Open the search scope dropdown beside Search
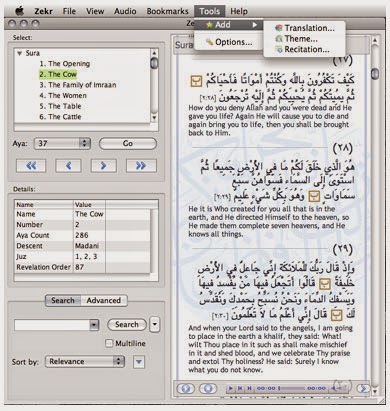 (155, 325)
